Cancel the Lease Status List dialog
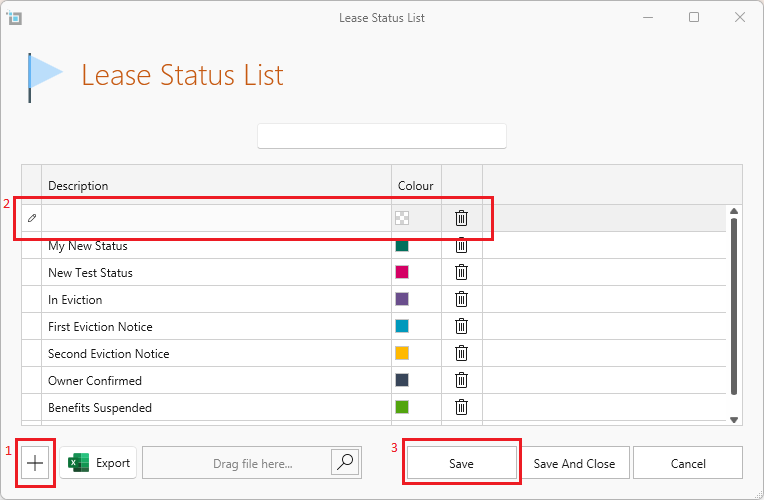Viewport: 764px width, 500px height. [687, 463]
